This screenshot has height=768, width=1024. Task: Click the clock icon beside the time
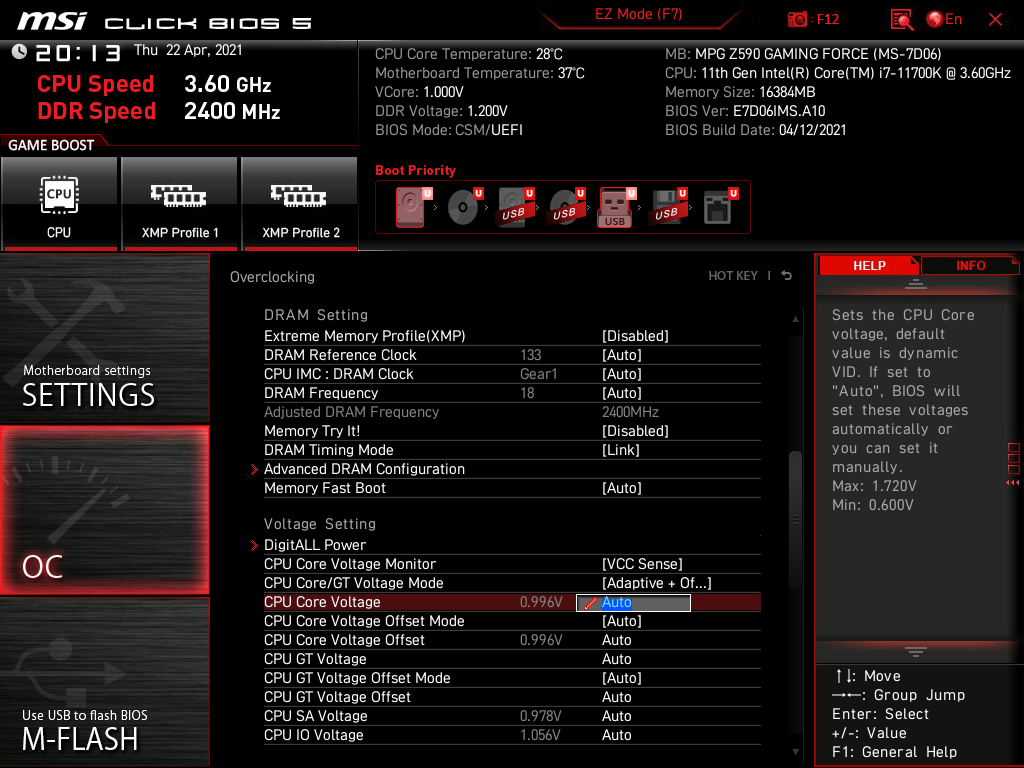pyautogui.click(x=19, y=52)
